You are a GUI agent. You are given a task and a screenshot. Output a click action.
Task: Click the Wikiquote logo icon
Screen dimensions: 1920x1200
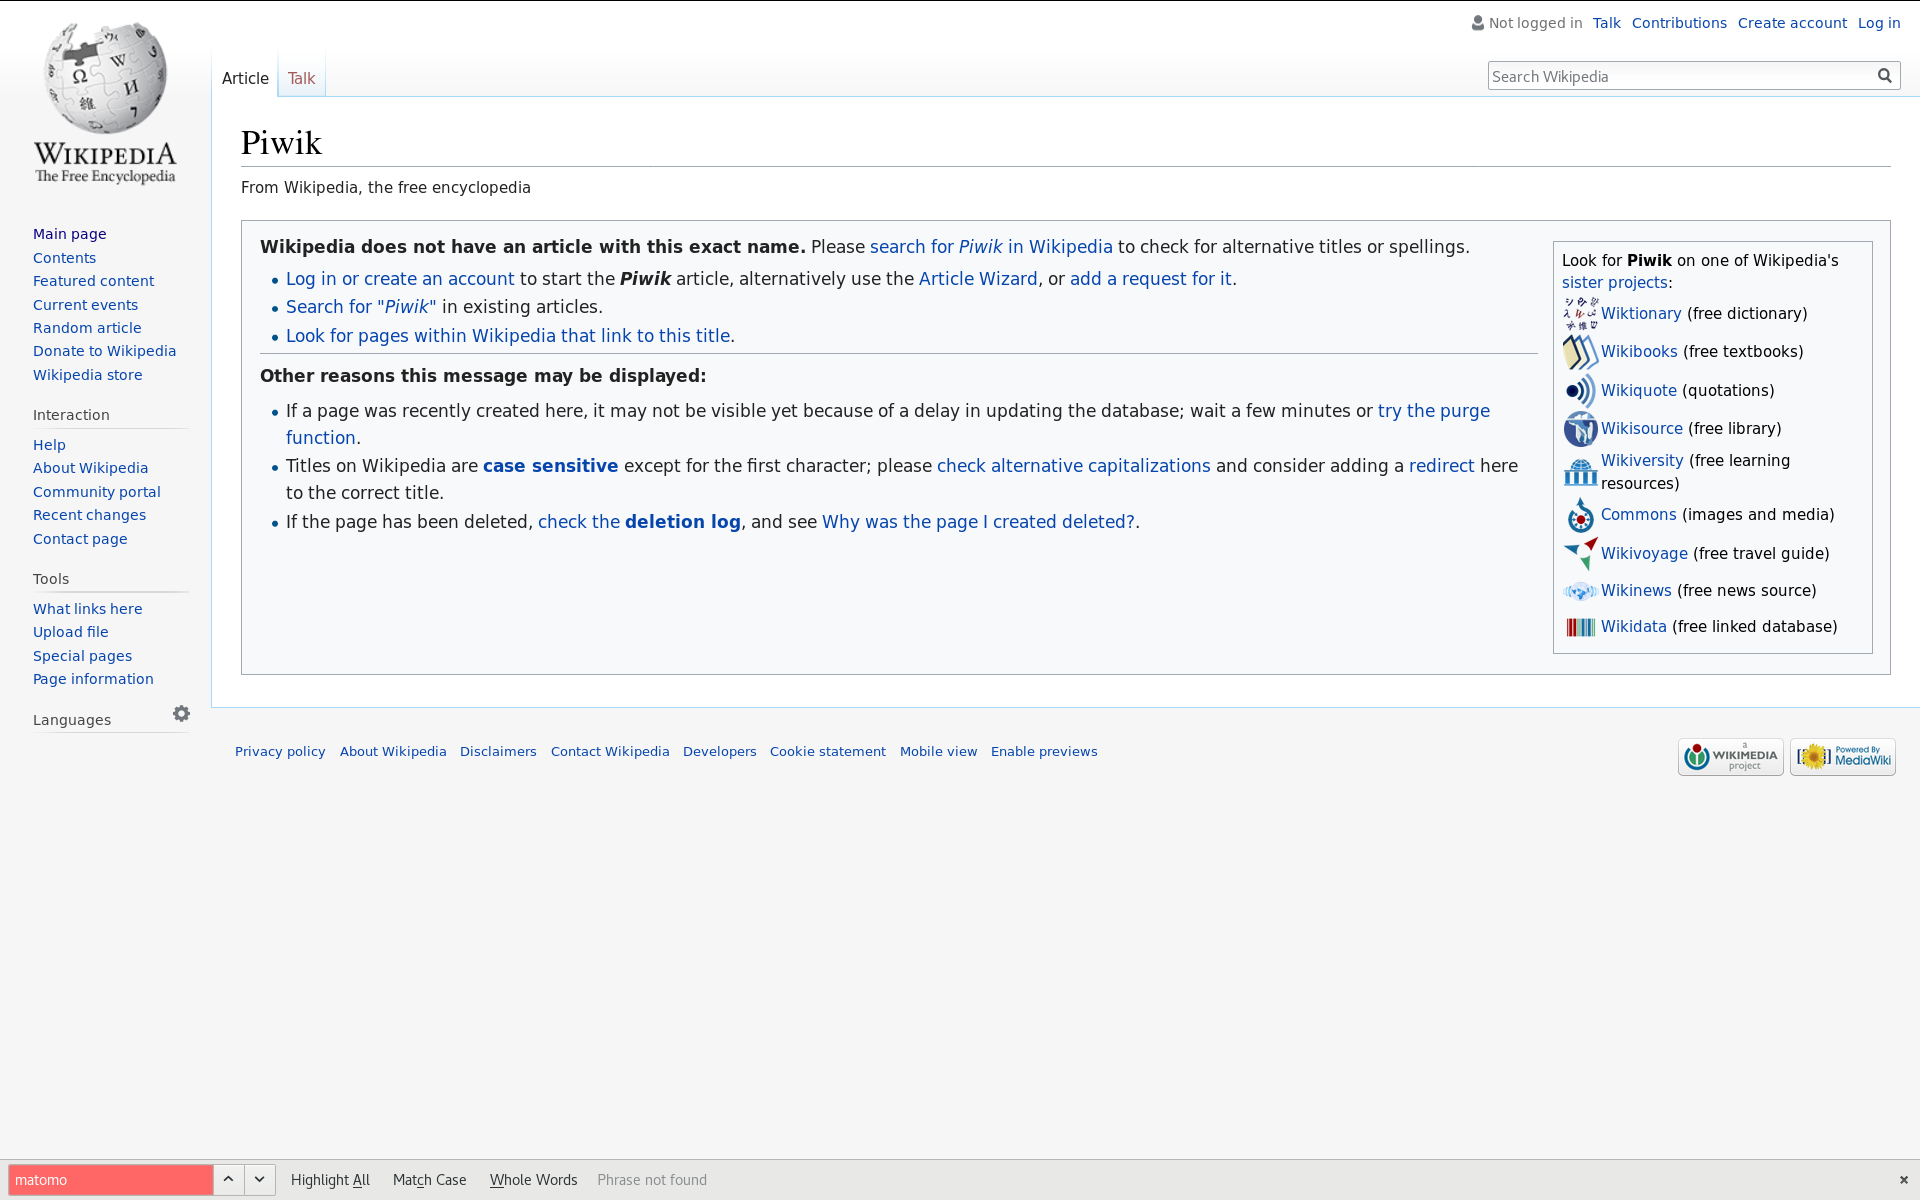coord(1580,391)
